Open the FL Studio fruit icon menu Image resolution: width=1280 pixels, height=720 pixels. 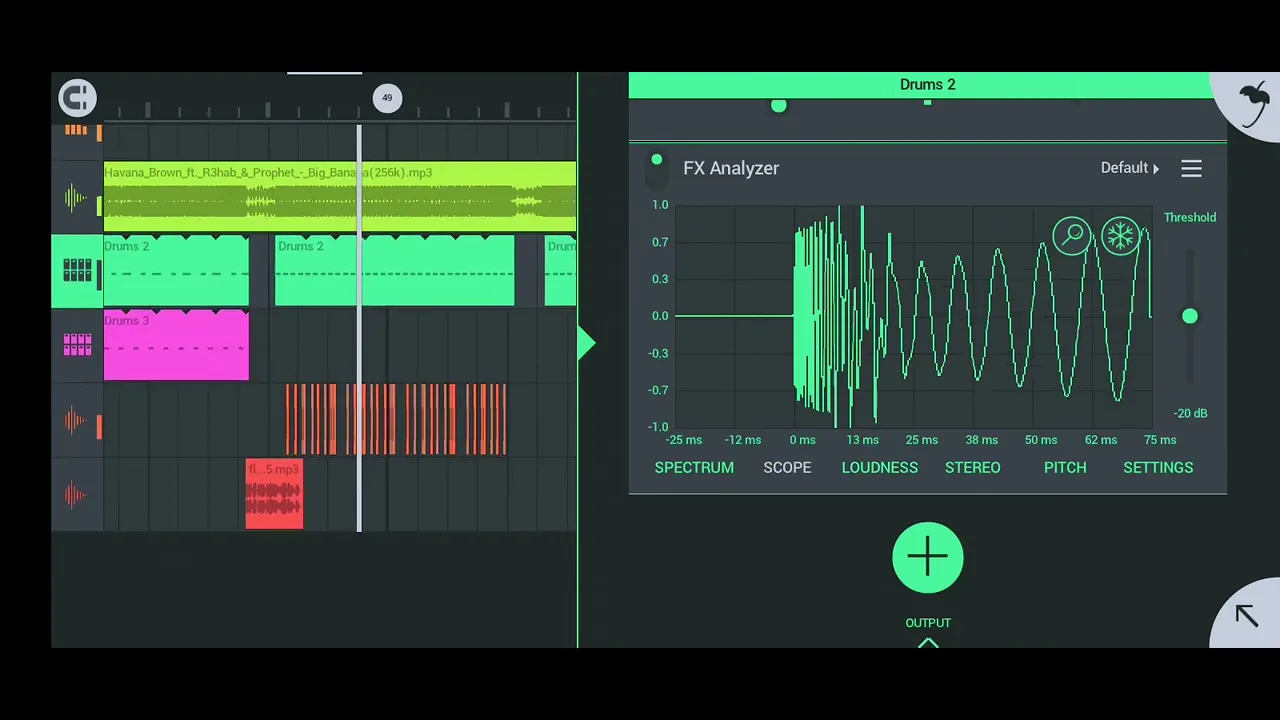[1253, 103]
